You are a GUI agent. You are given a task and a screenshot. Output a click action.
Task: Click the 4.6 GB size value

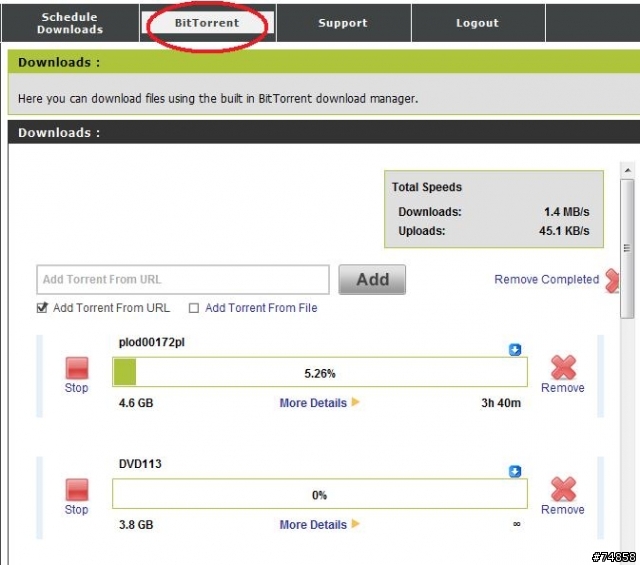[136, 403]
